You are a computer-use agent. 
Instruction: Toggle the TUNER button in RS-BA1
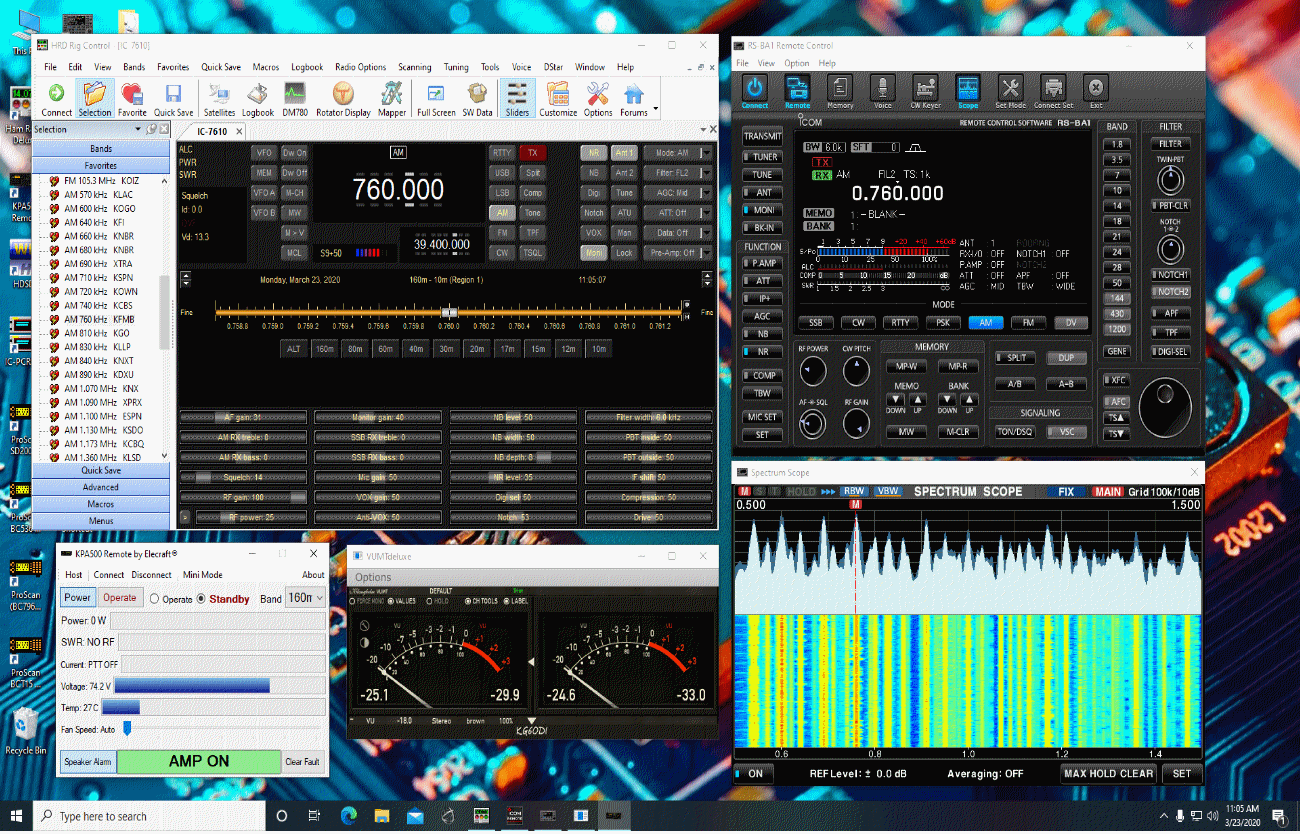click(x=763, y=157)
